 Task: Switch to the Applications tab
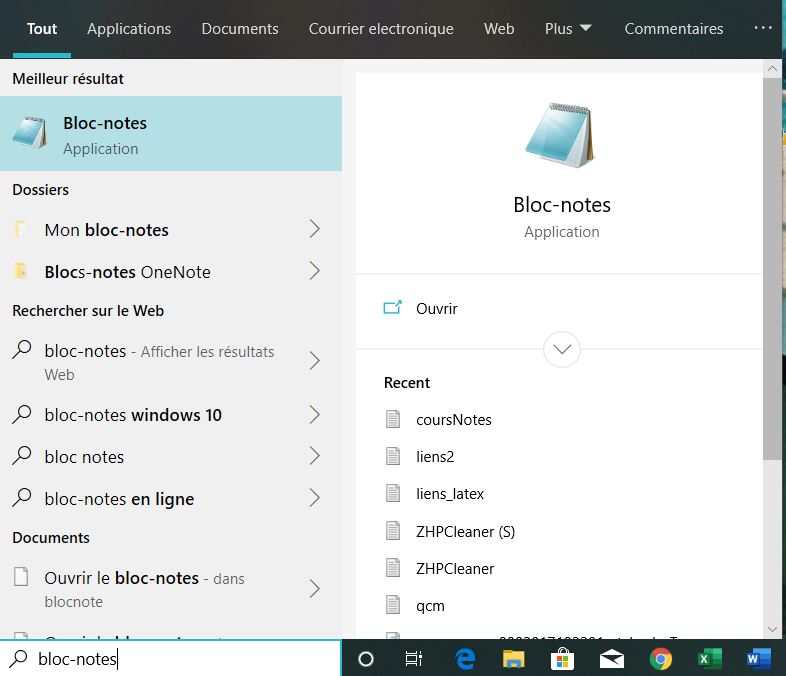[129, 29]
